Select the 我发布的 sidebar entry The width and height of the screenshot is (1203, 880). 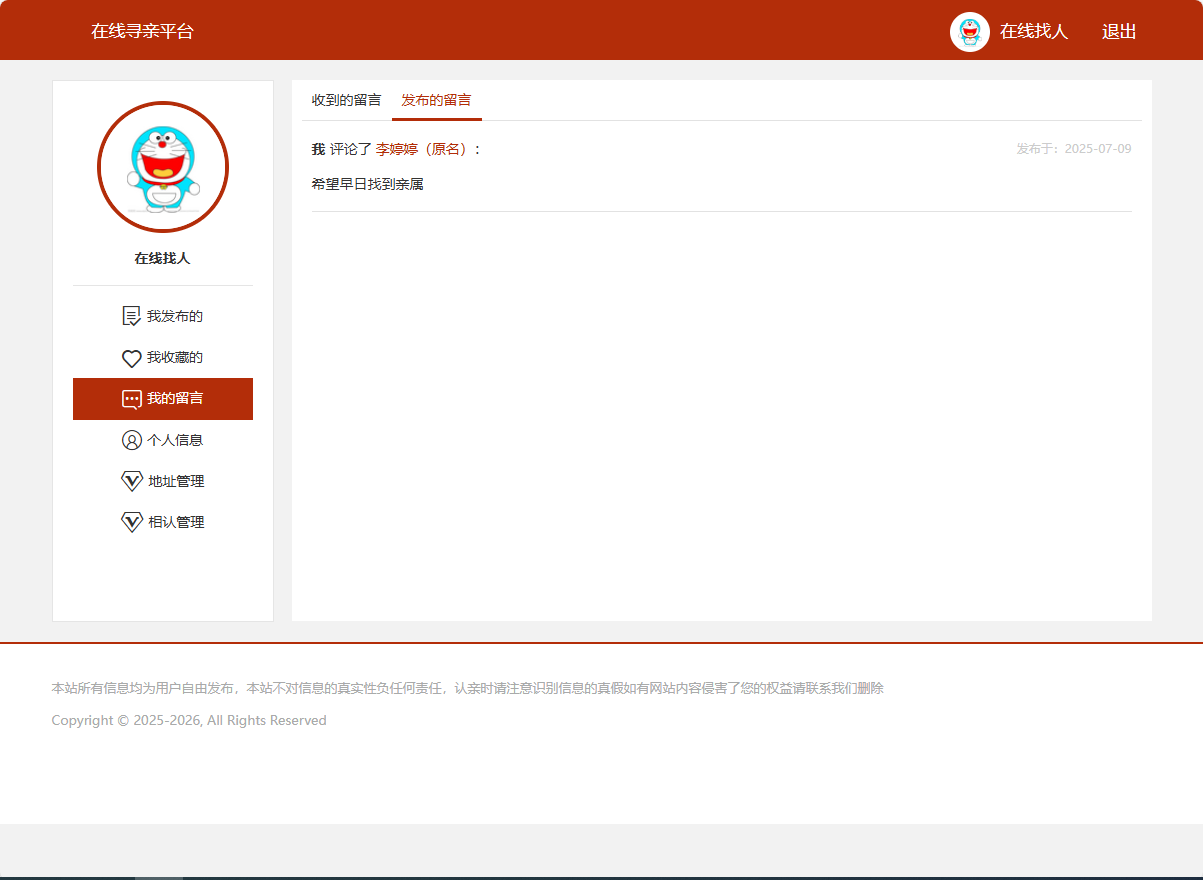175,315
